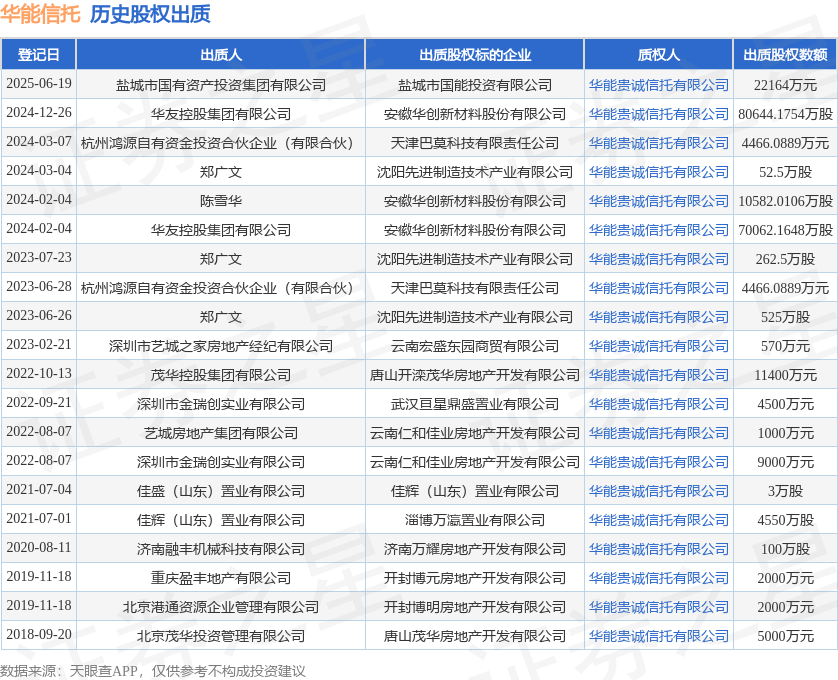Screen dimensions: 838x680
Task: Click the 登记日 column header
Action: point(38,55)
